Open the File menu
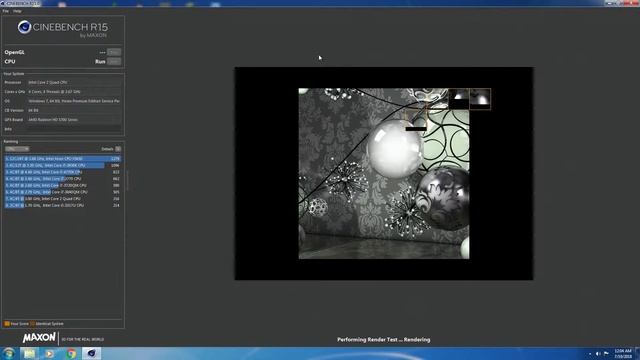The width and height of the screenshot is (640, 360). (x=5, y=11)
